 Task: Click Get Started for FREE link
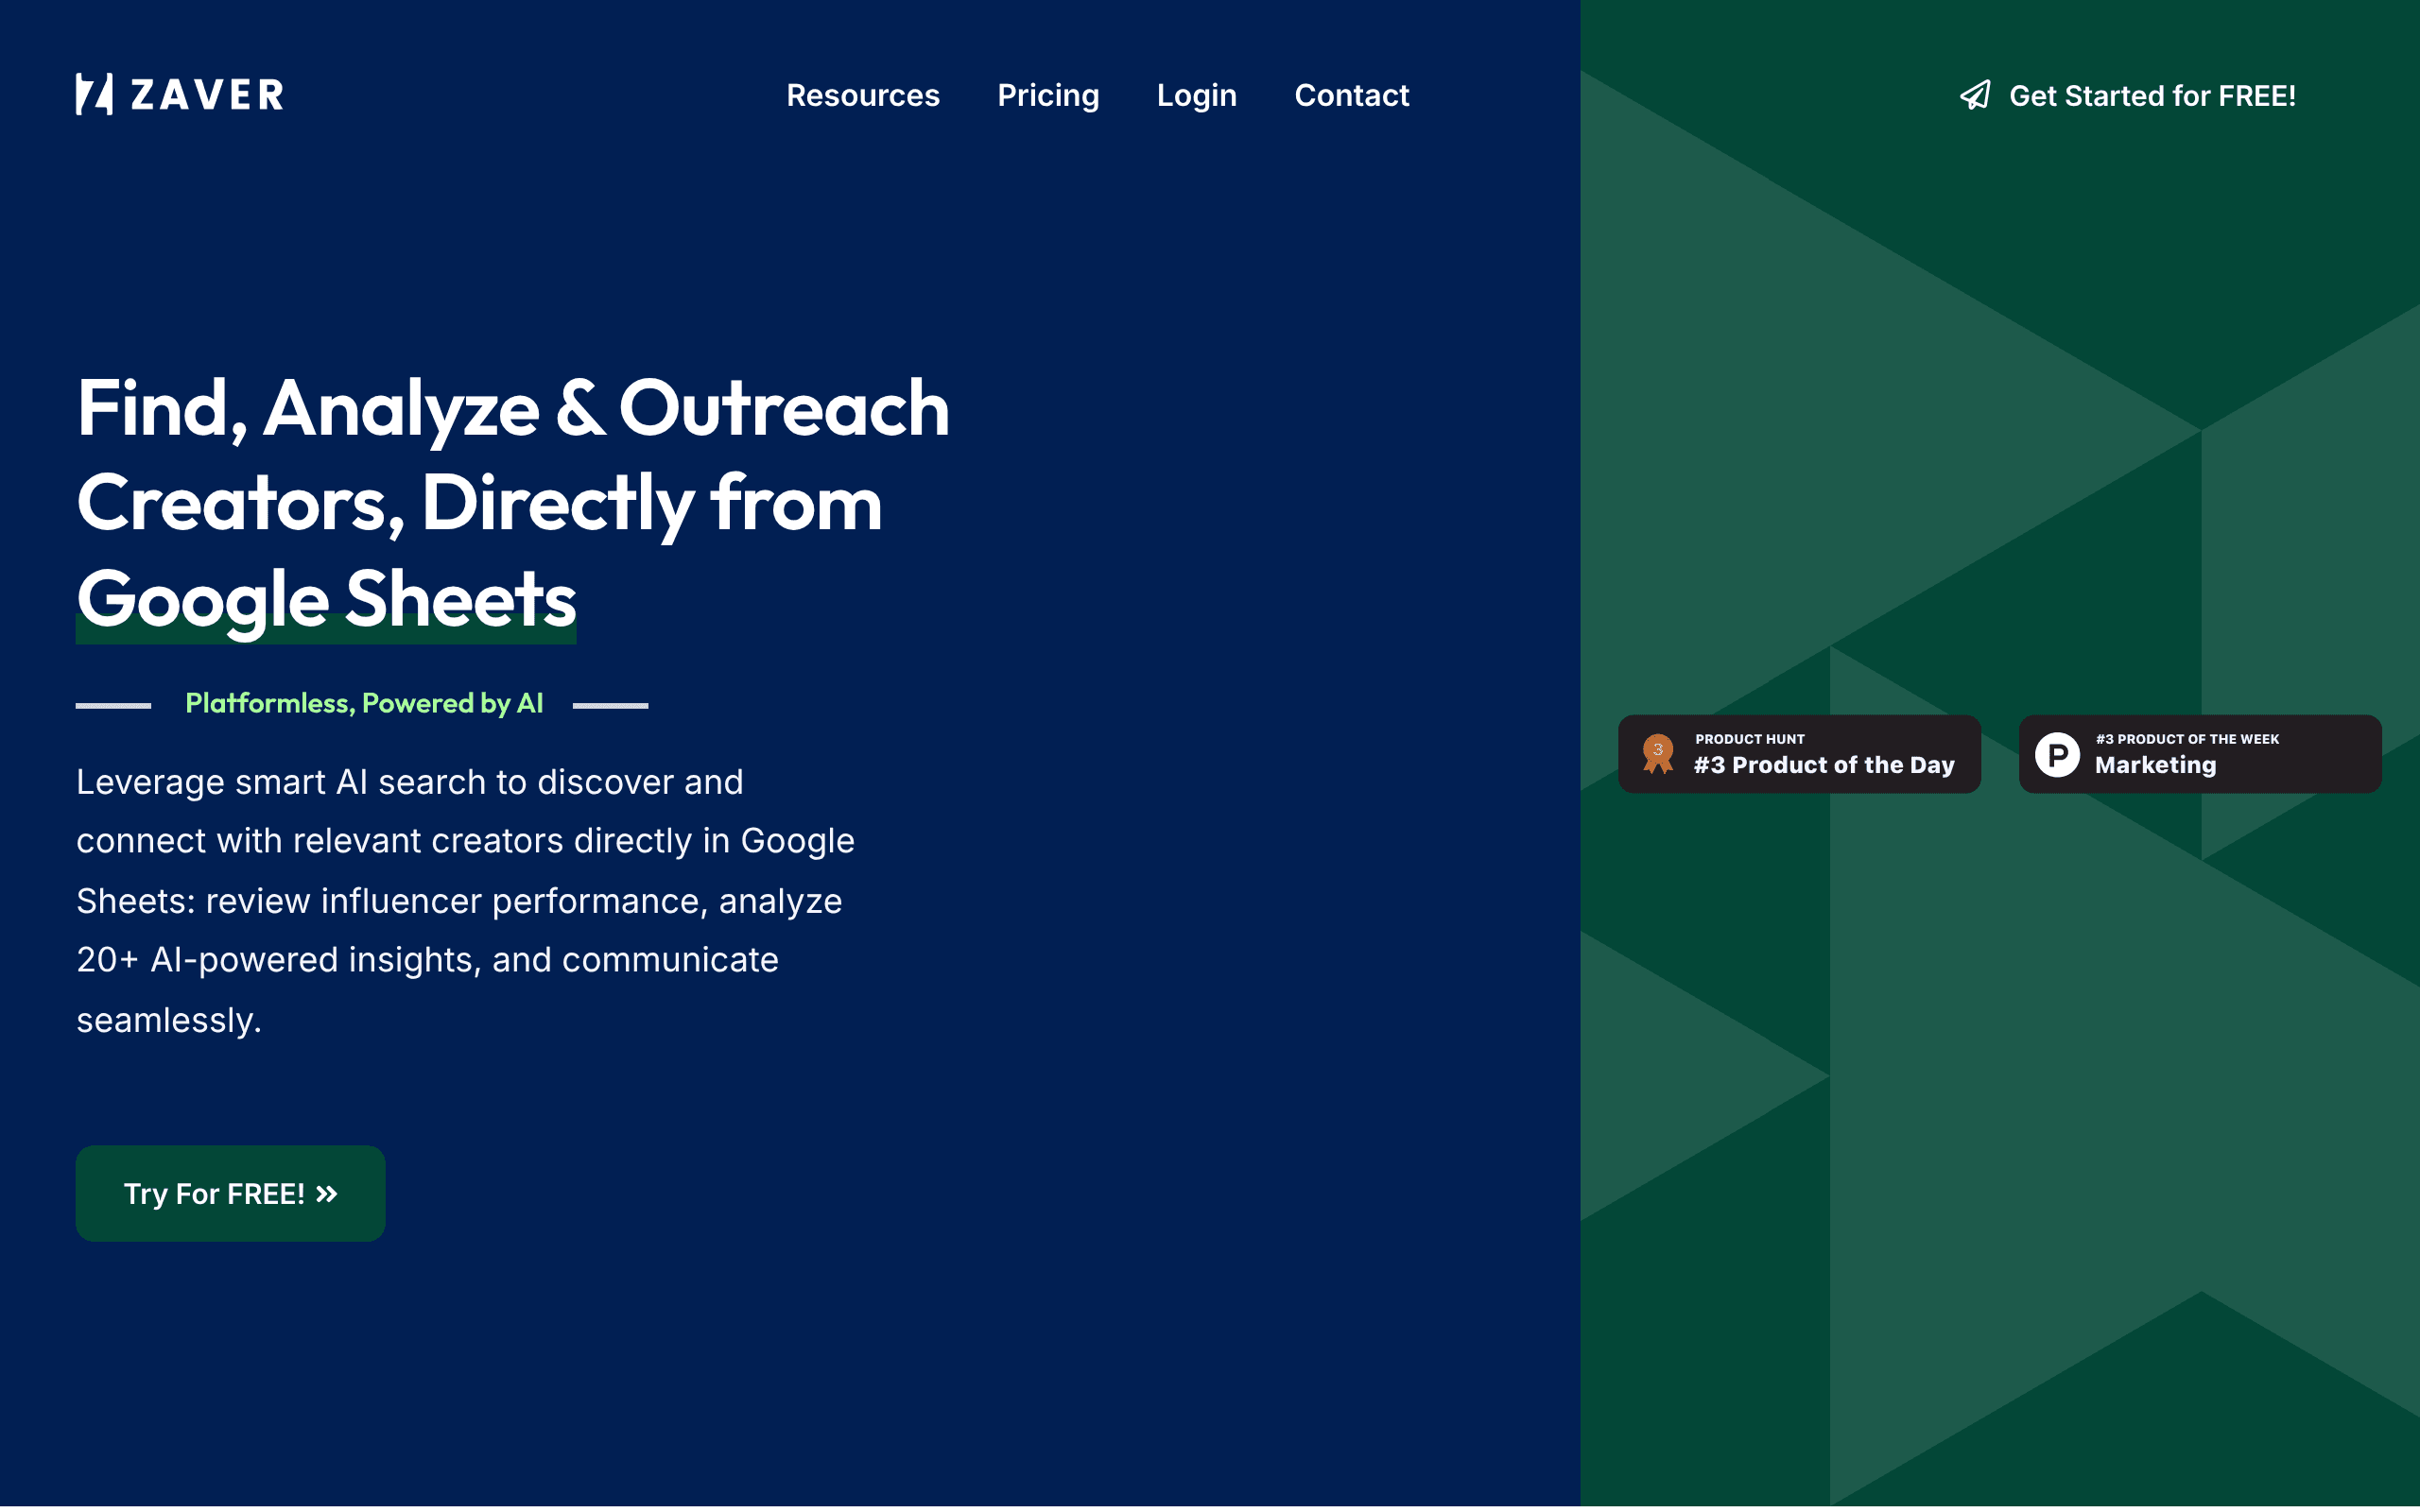[x=2127, y=95]
